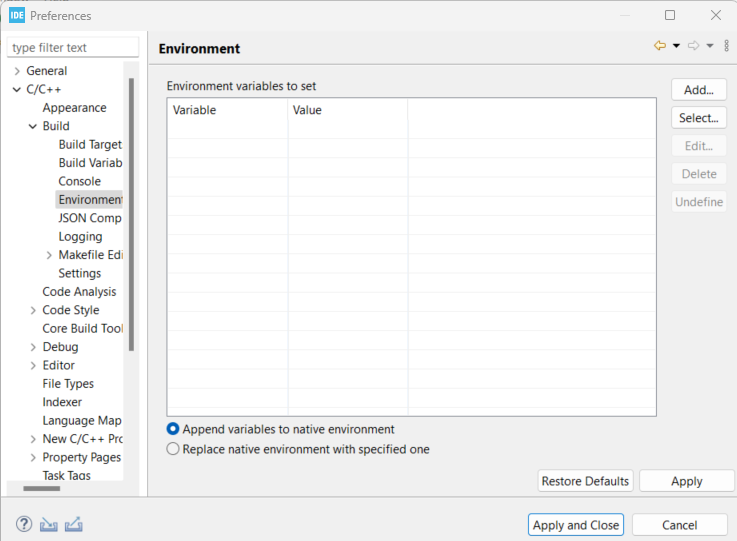Open the Console preferences page
The height and width of the screenshot is (541, 737).
[79, 181]
